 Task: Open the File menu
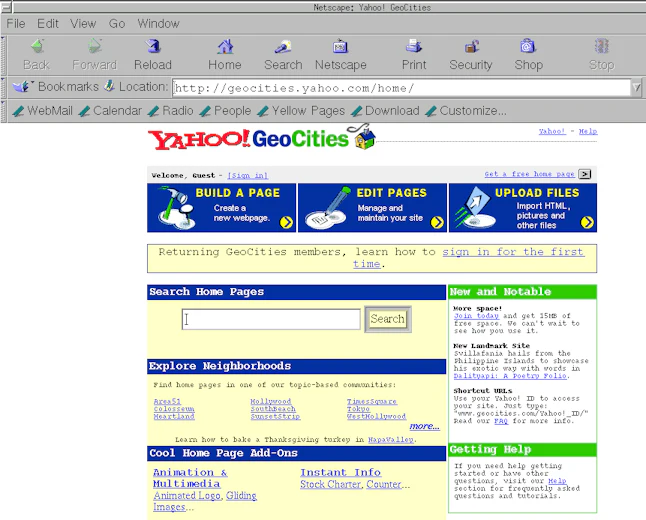pyautogui.click(x=16, y=23)
